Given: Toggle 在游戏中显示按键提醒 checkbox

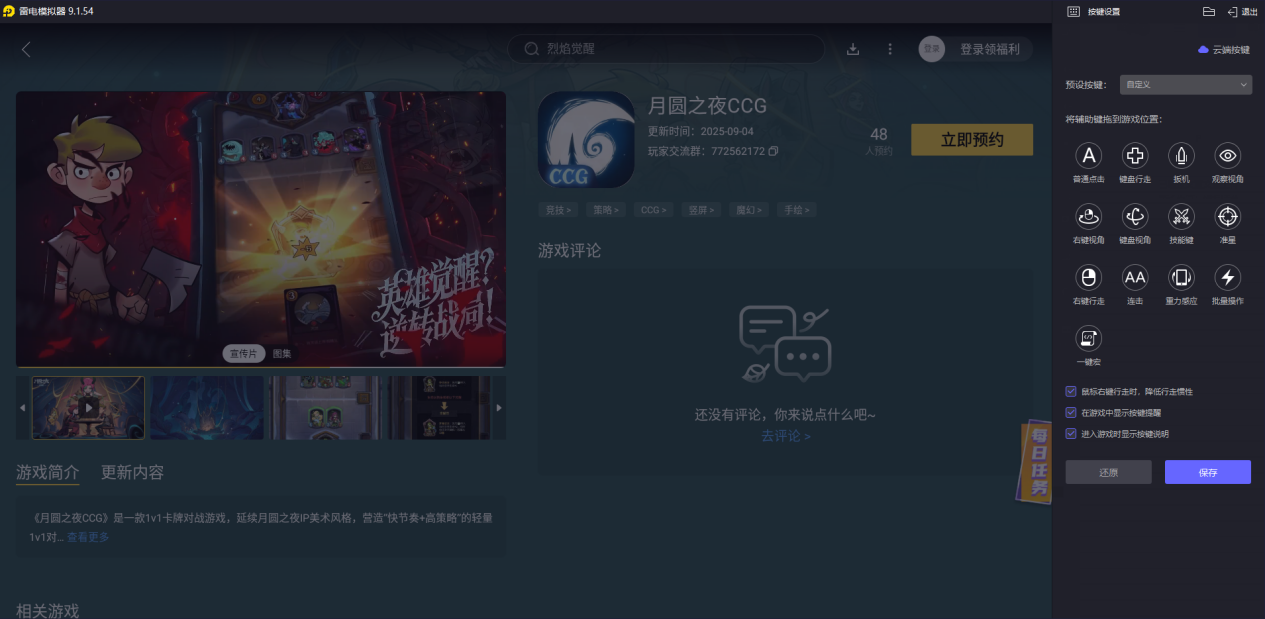Looking at the screenshot, I should (x=1071, y=412).
